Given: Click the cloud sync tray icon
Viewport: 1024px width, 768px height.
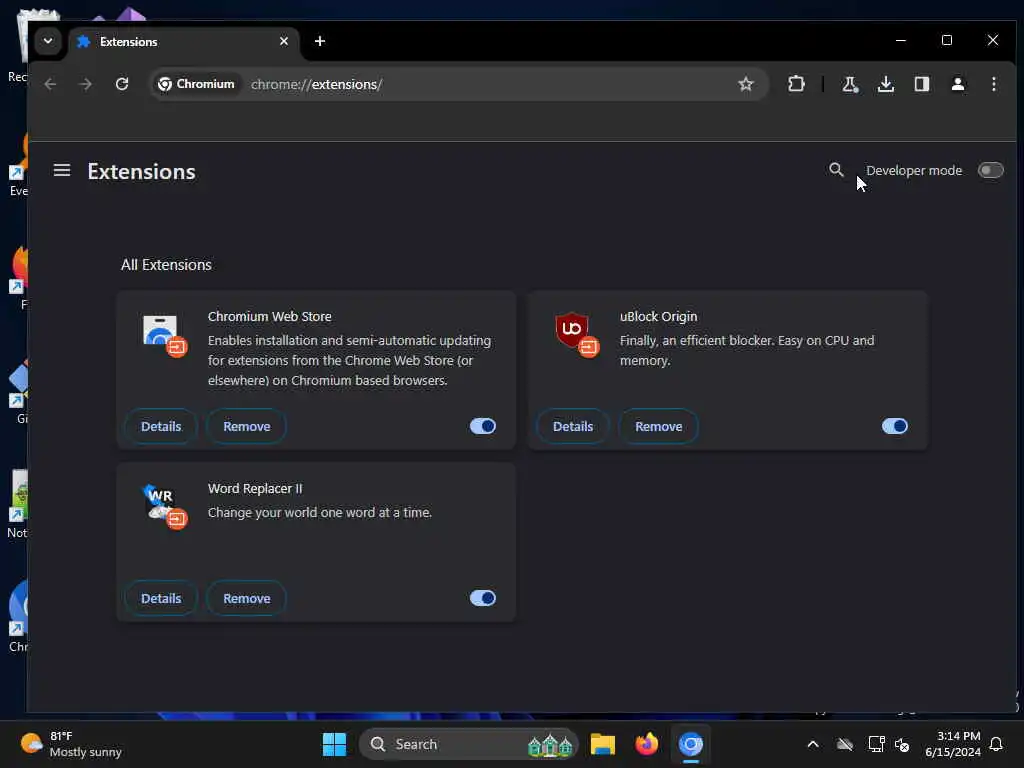Looking at the screenshot, I should pos(844,744).
